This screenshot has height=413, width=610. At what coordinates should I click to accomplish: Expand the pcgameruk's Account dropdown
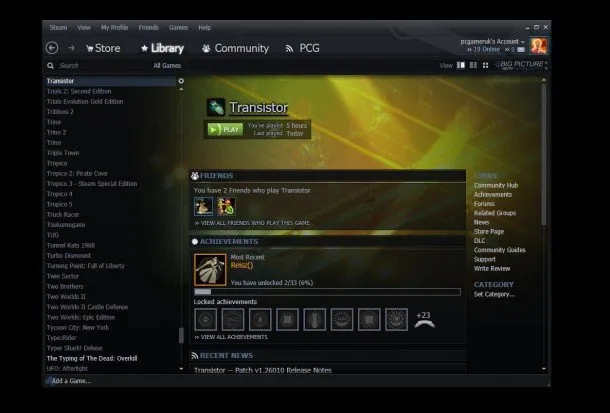tap(493, 41)
